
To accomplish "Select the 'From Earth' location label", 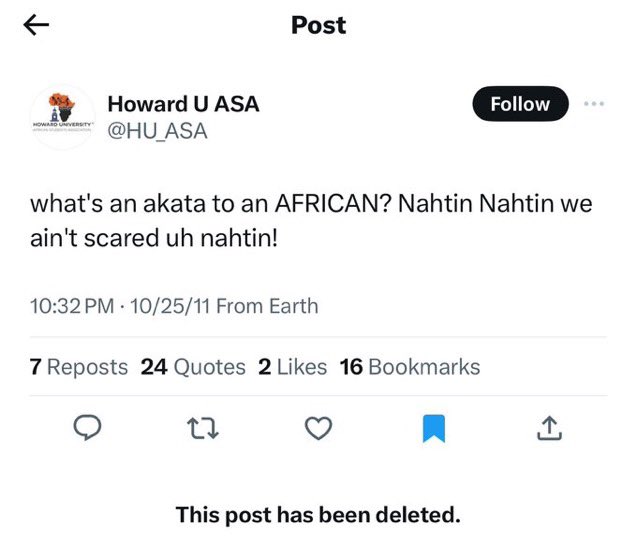I will pos(267,306).
